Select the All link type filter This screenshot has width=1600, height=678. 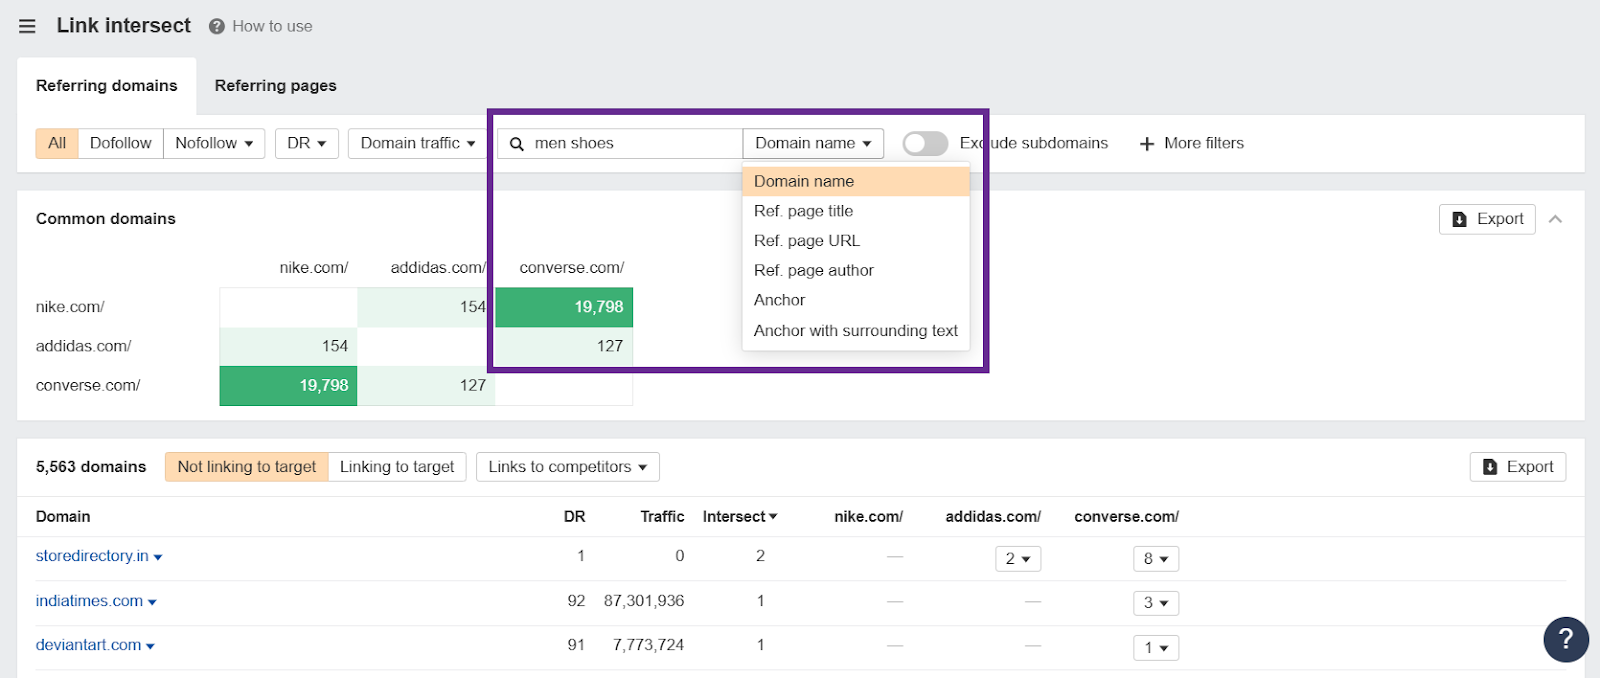pyautogui.click(x=57, y=143)
